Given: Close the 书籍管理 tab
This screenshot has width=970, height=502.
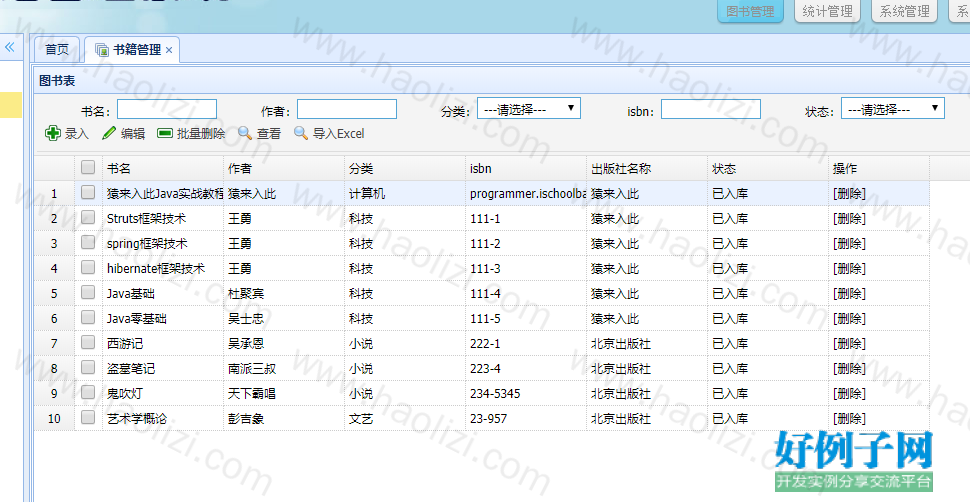Looking at the screenshot, I should click(169, 50).
